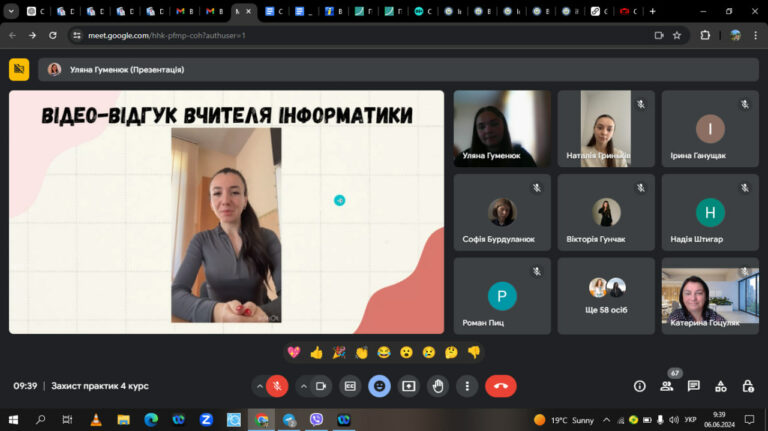Open a new browser tab with plus
Screen dimensions: 768x431
pos(652,11)
